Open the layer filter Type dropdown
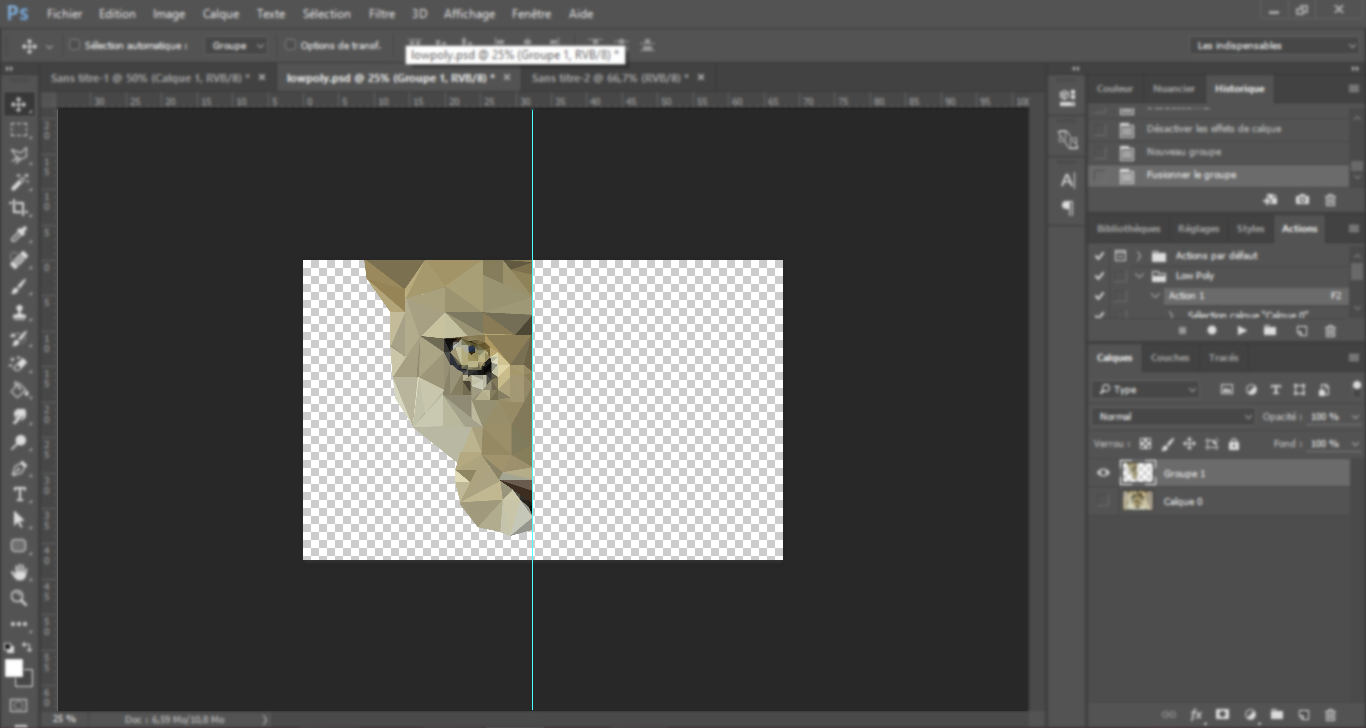Viewport: 1366px width, 728px height. (x=1145, y=390)
